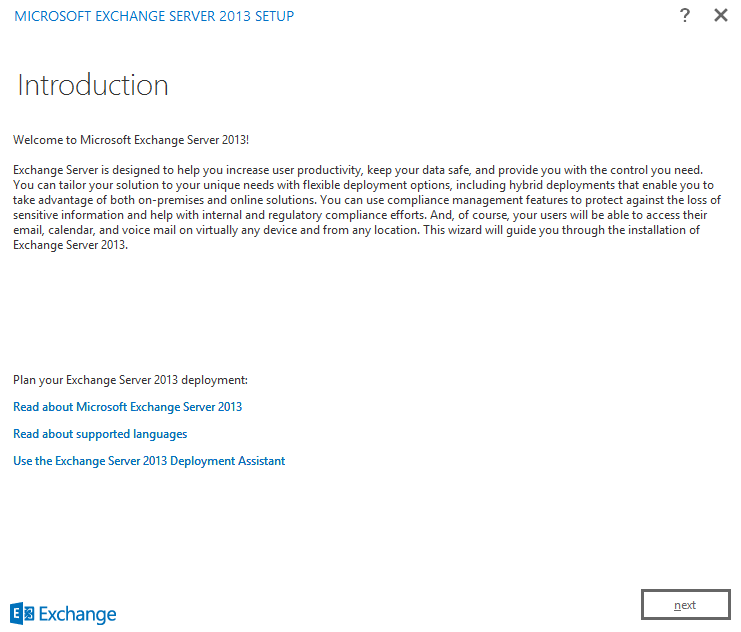Click the blue Exchange logo icon
Image resolution: width=741 pixels, height=632 pixels.
(23, 613)
